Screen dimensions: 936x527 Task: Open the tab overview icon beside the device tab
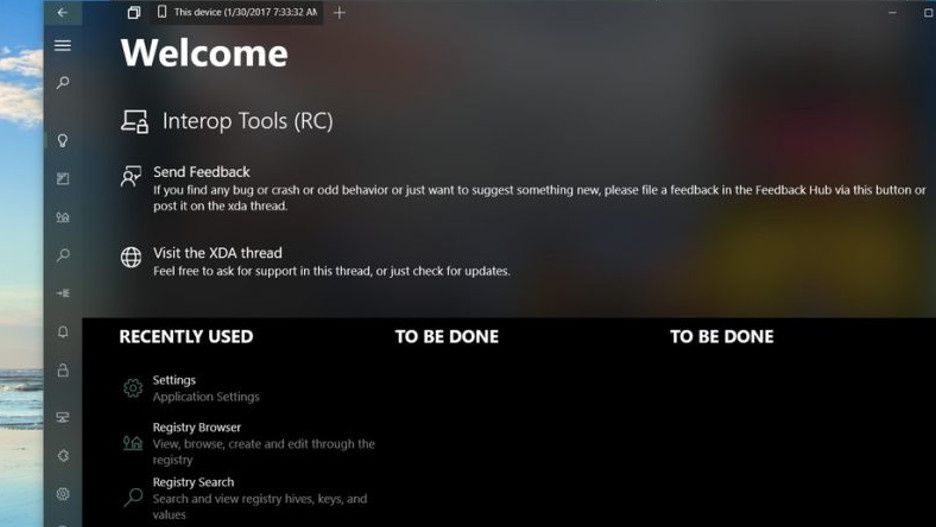(x=134, y=12)
